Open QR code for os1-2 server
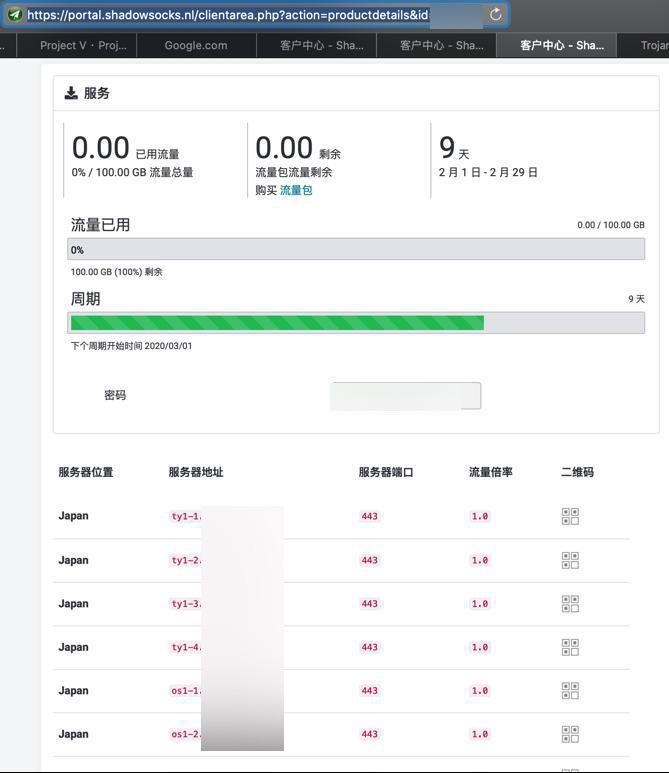This screenshot has height=773, width=669. tap(570, 734)
